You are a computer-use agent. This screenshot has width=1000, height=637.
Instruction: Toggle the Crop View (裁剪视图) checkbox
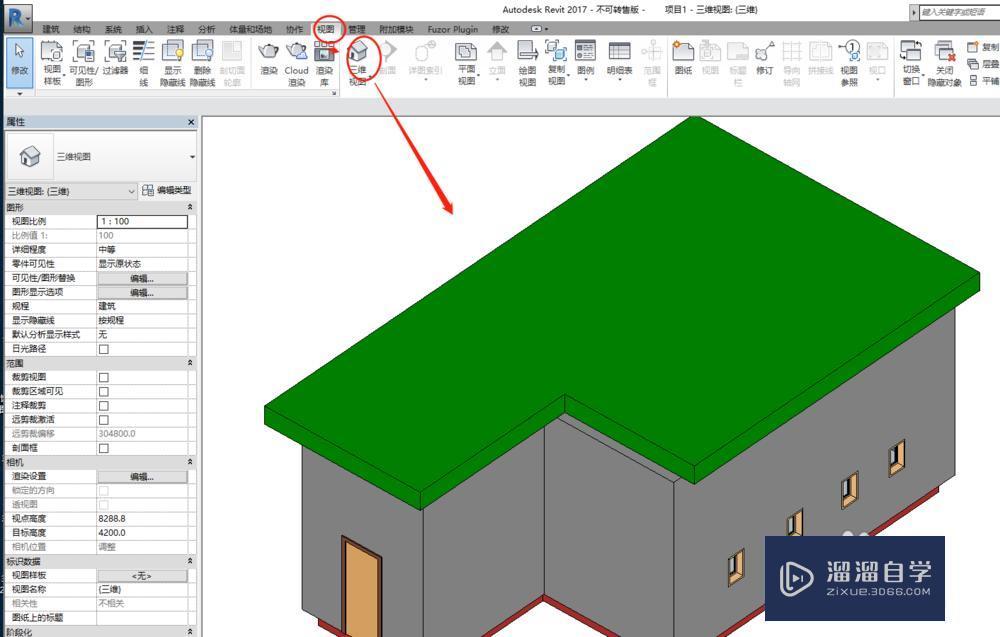(103, 377)
